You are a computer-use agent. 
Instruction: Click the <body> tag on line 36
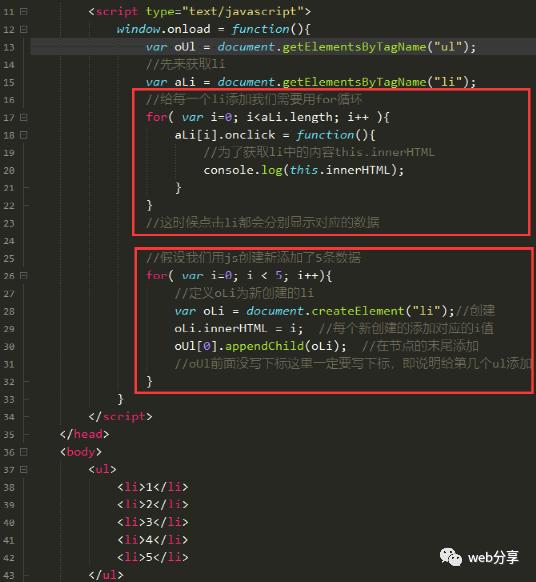81,452
